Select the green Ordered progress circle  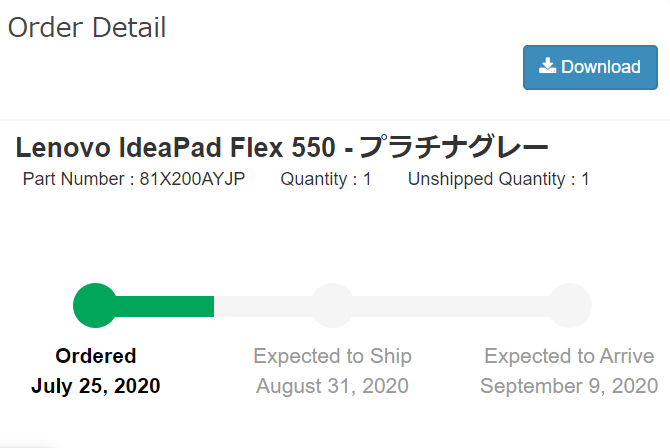(95, 306)
